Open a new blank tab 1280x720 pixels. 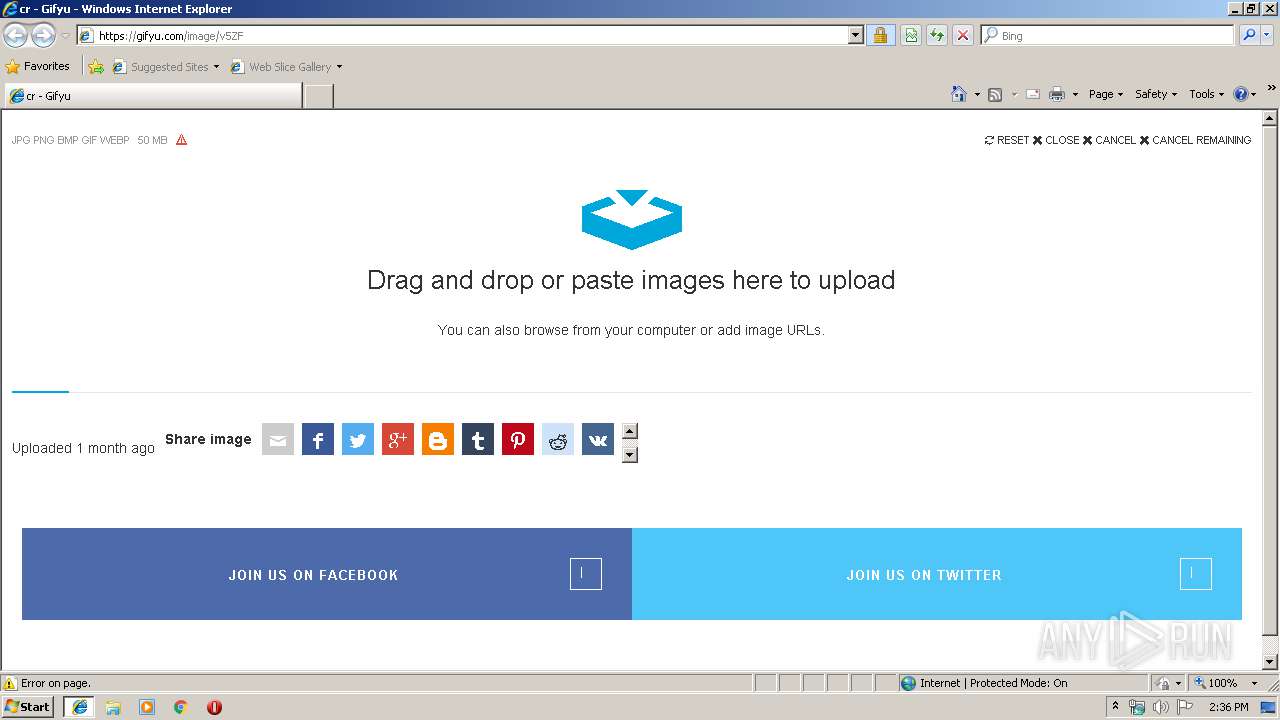(x=318, y=96)
